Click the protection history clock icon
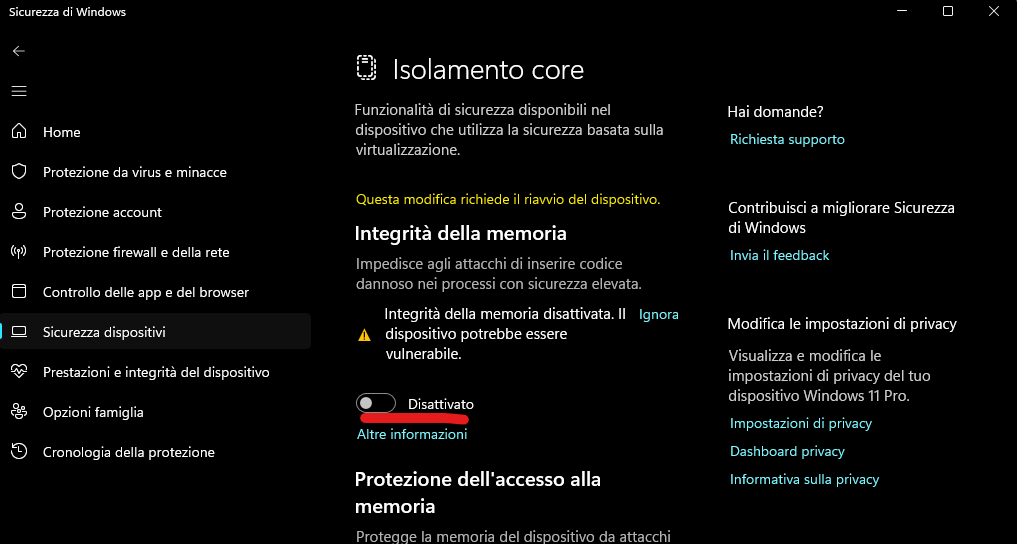The height and width of the screenshot is (544, 1017). (19, 452)
